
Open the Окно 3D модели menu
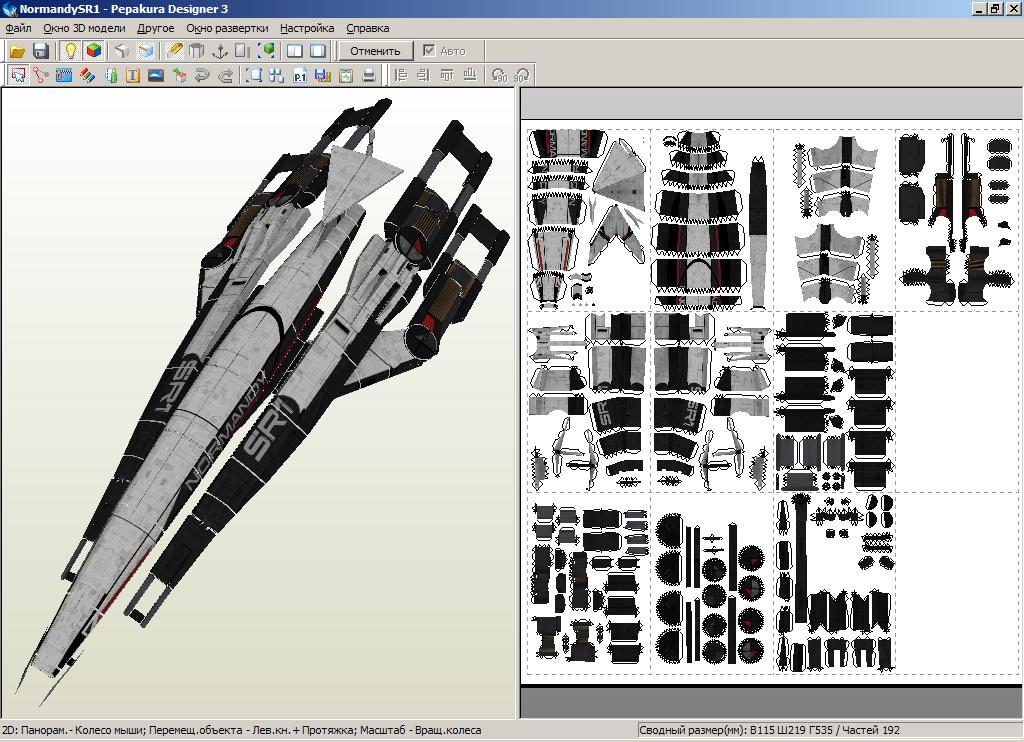click(x=84, y=28)
